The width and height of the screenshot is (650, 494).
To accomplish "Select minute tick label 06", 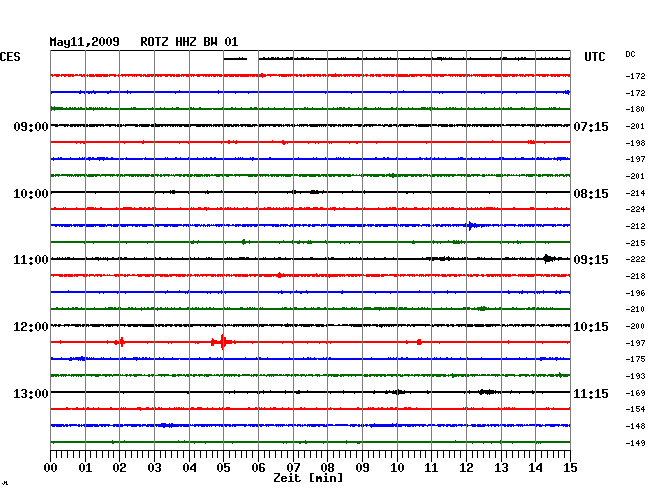I will (258, 468).
